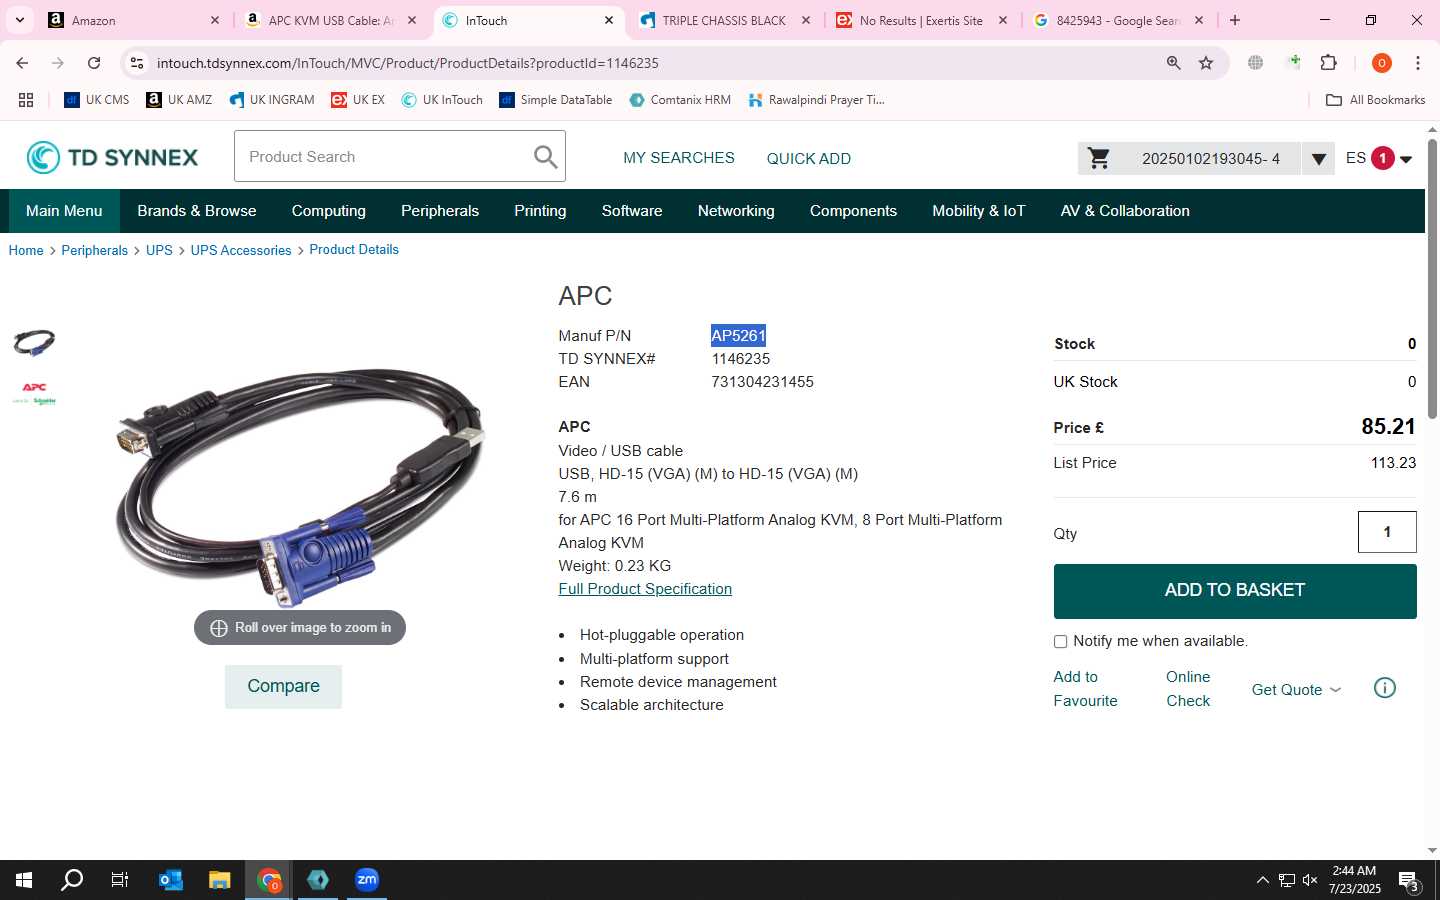This screenshot has width=1440, height=900.
Task: Open Zoom from the taskbar
Action: (x=367, y=880)
